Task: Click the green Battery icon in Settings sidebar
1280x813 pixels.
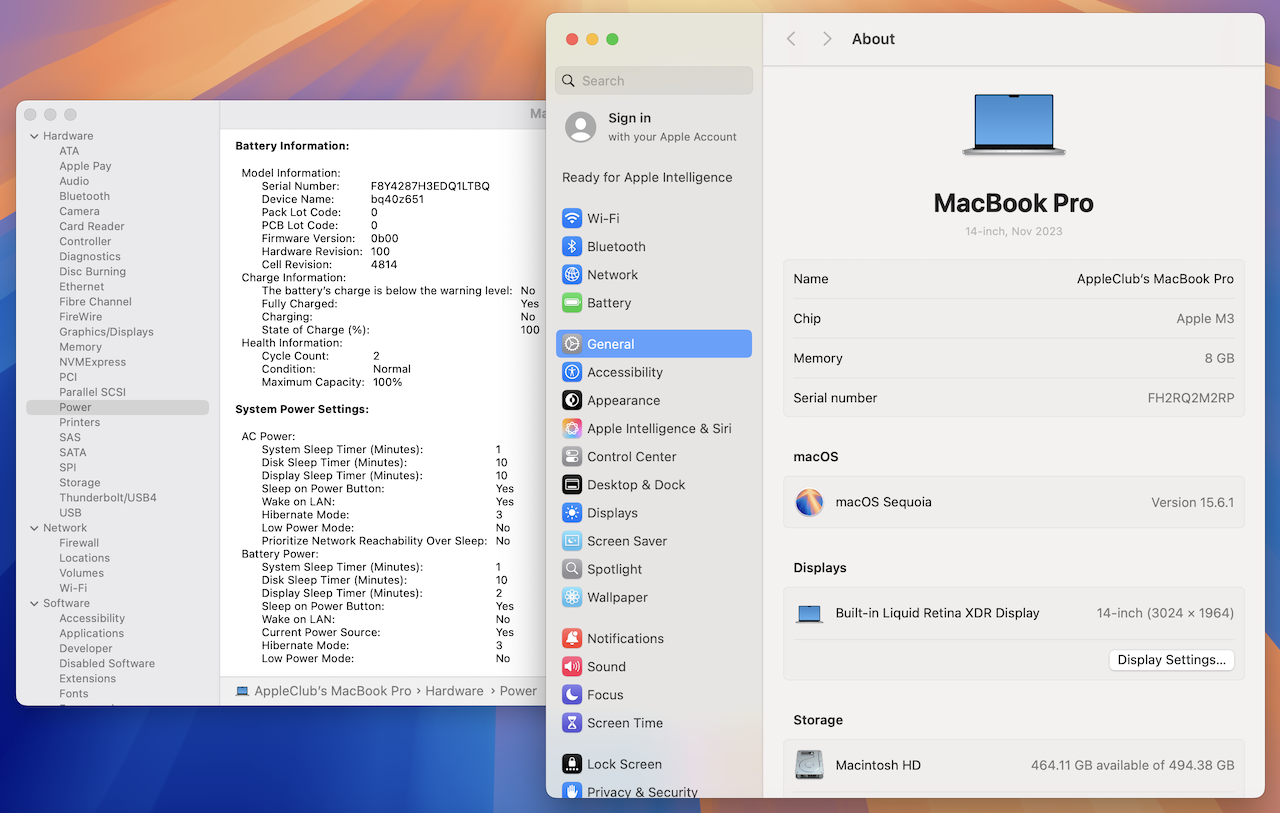Action: tap(572, 302)
